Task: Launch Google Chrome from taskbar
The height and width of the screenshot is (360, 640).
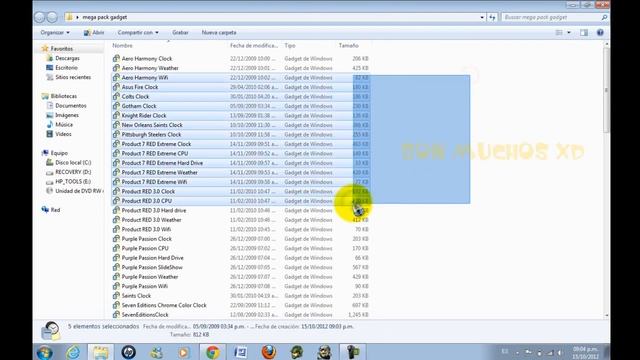Action: tap(212, 352)
